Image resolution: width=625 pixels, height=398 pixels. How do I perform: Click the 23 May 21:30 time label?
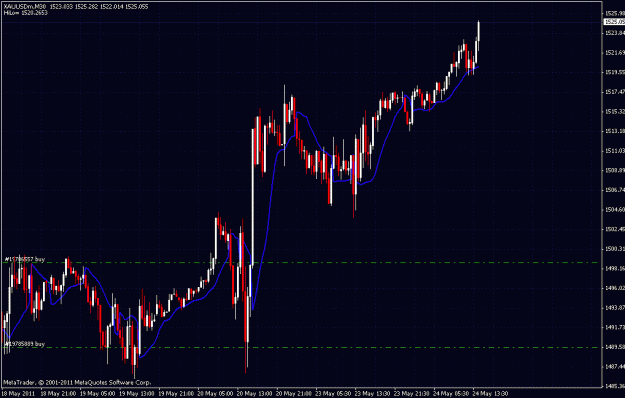411,394
